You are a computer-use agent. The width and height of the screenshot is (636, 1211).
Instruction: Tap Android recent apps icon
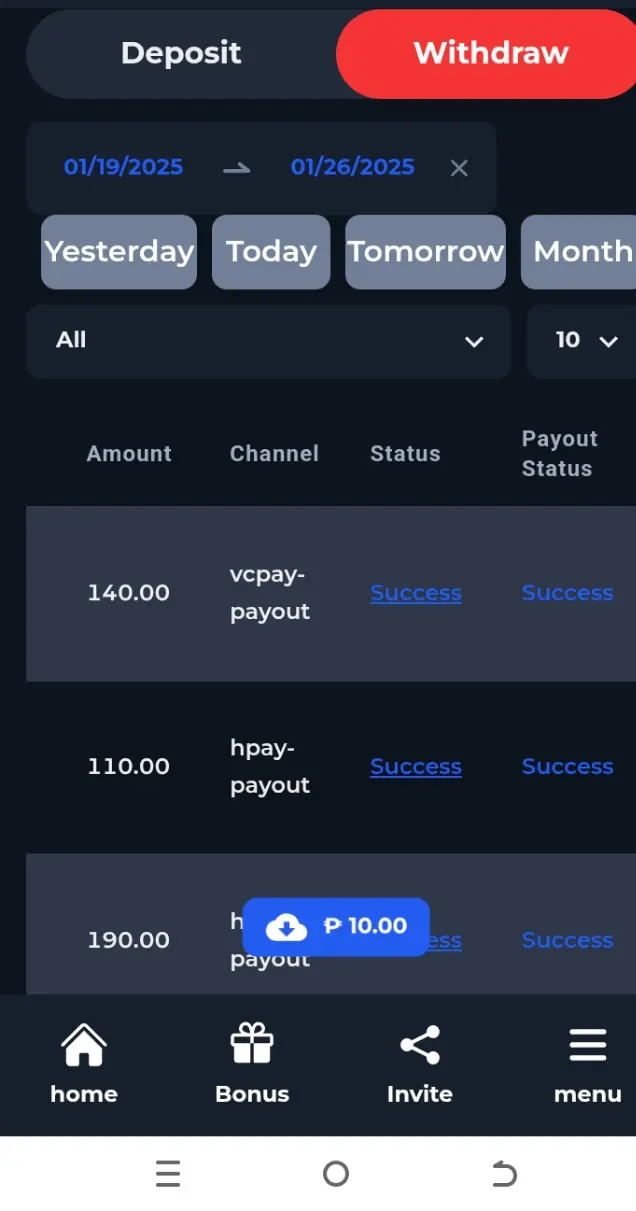pyautogui.click(x=168, y=1173)
